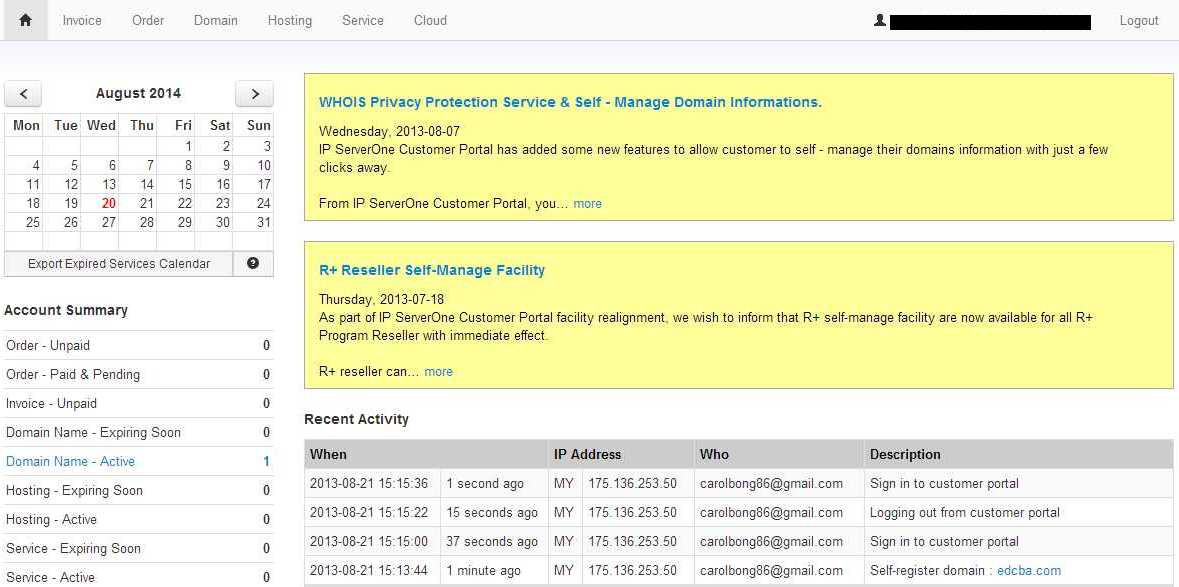Export Expired Services Calendar

tap(119, 264)
